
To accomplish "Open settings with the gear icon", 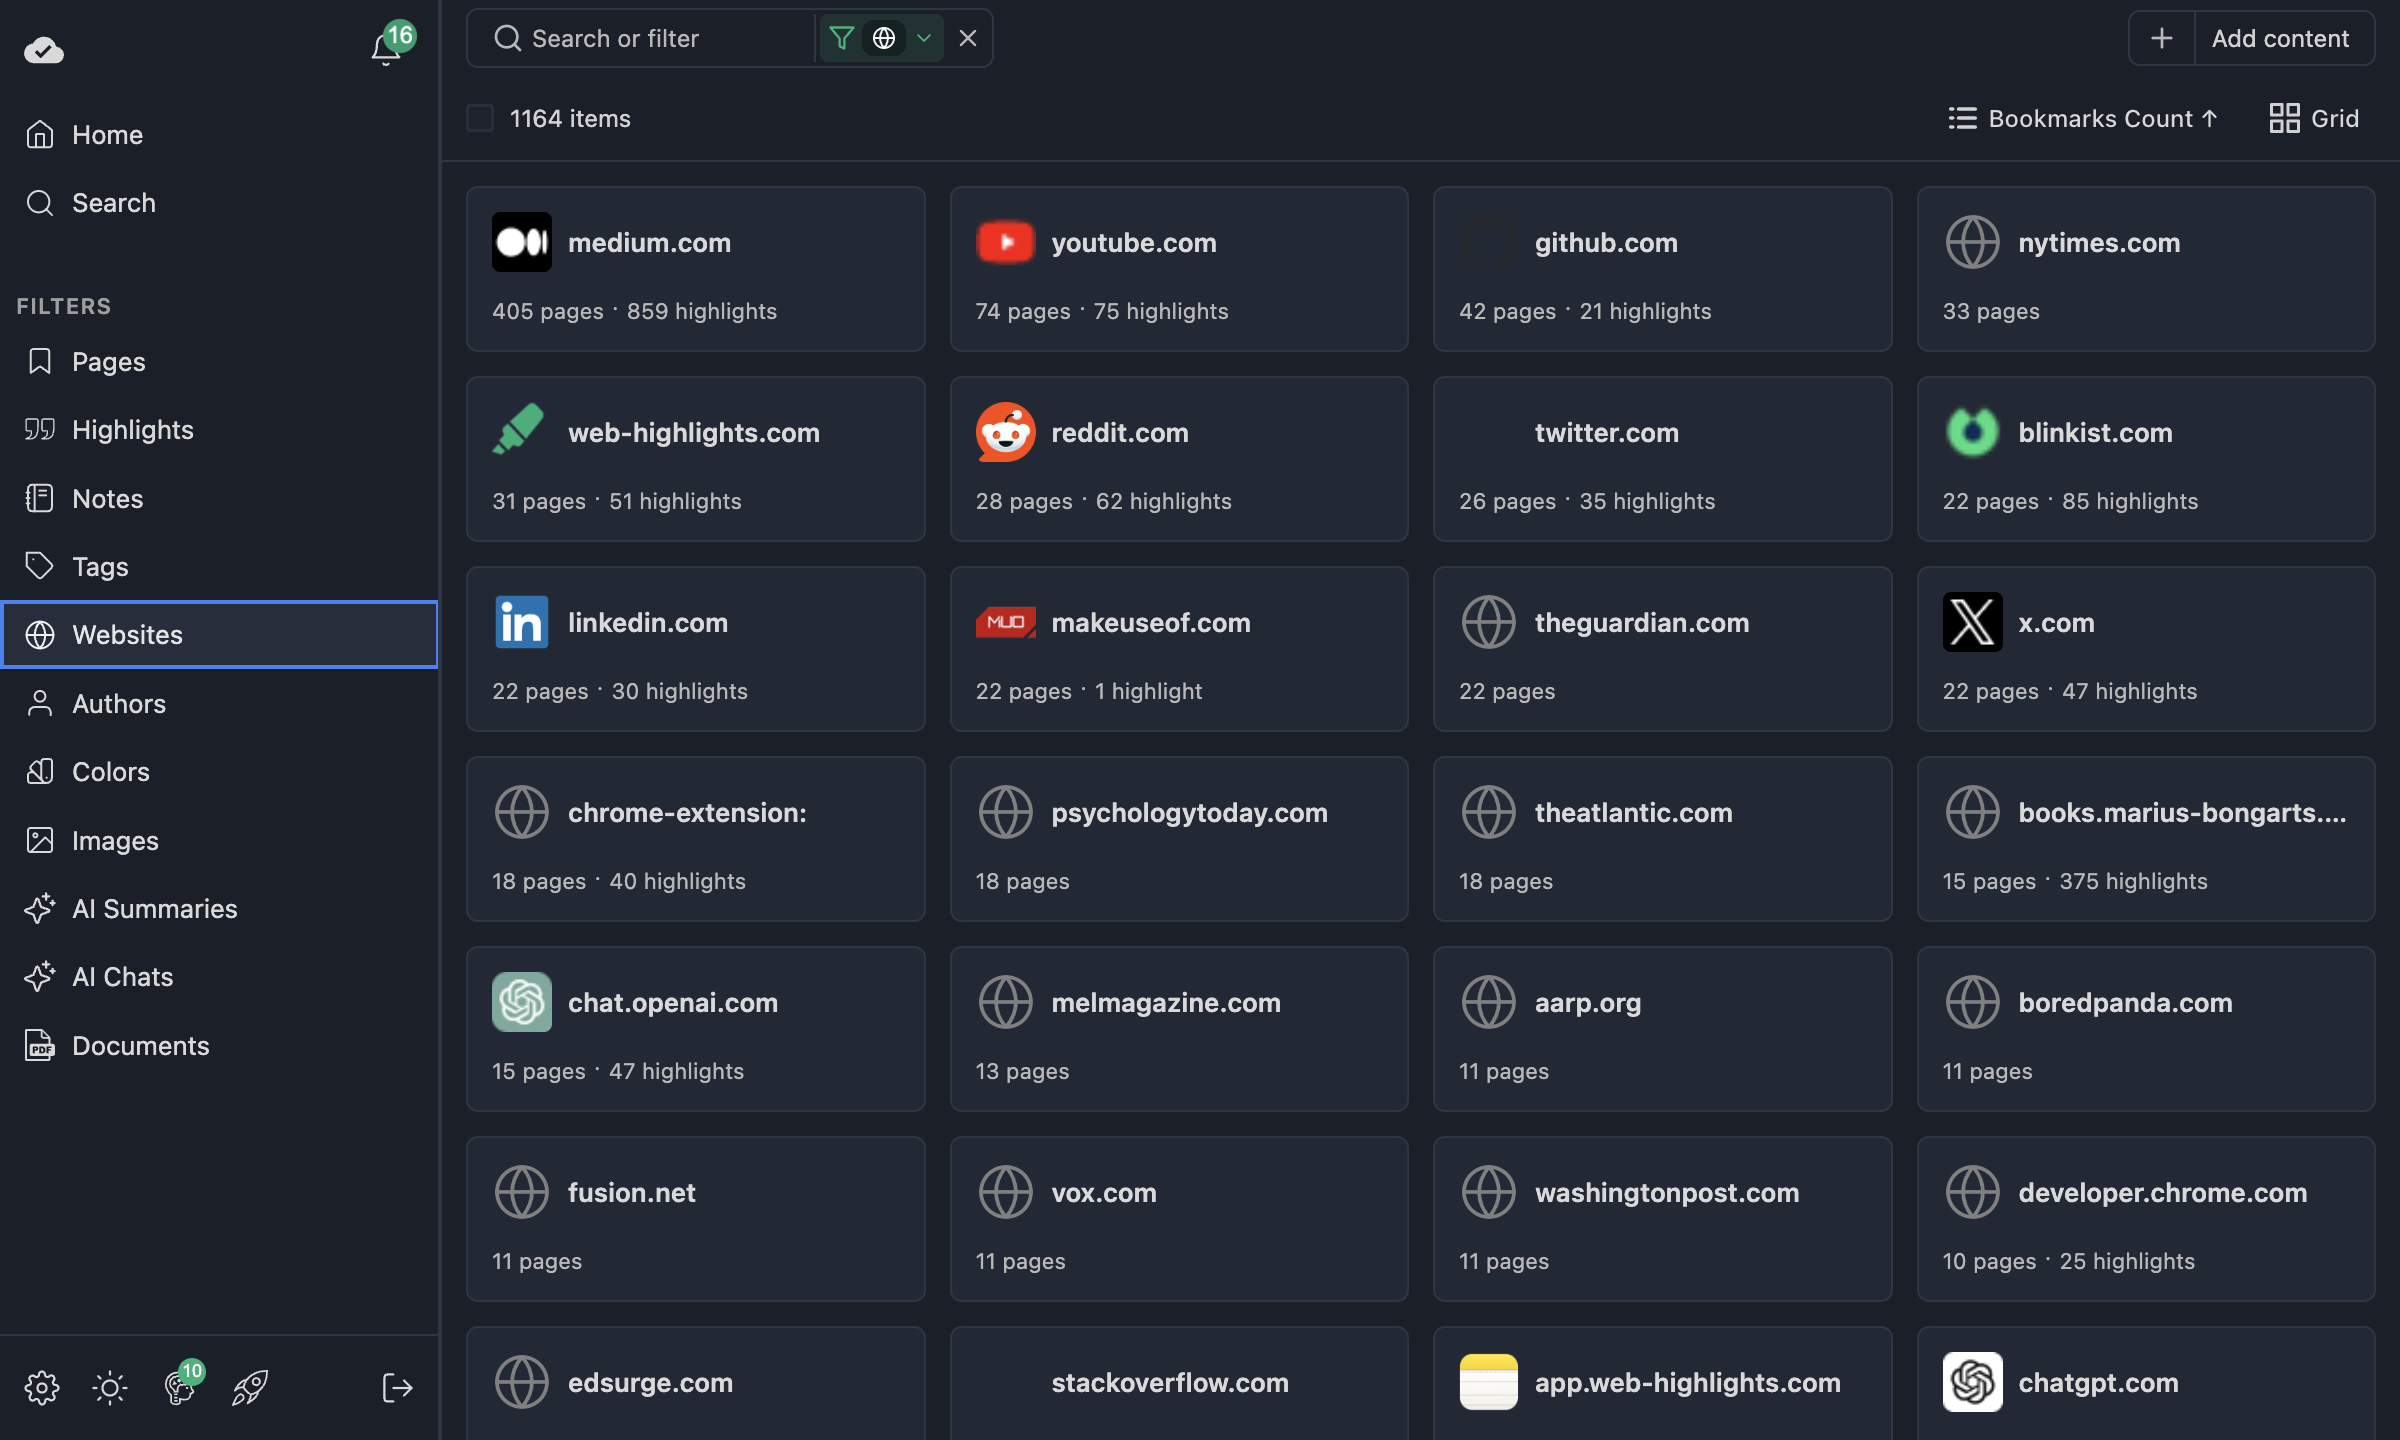I will [x=42, y=1387].
